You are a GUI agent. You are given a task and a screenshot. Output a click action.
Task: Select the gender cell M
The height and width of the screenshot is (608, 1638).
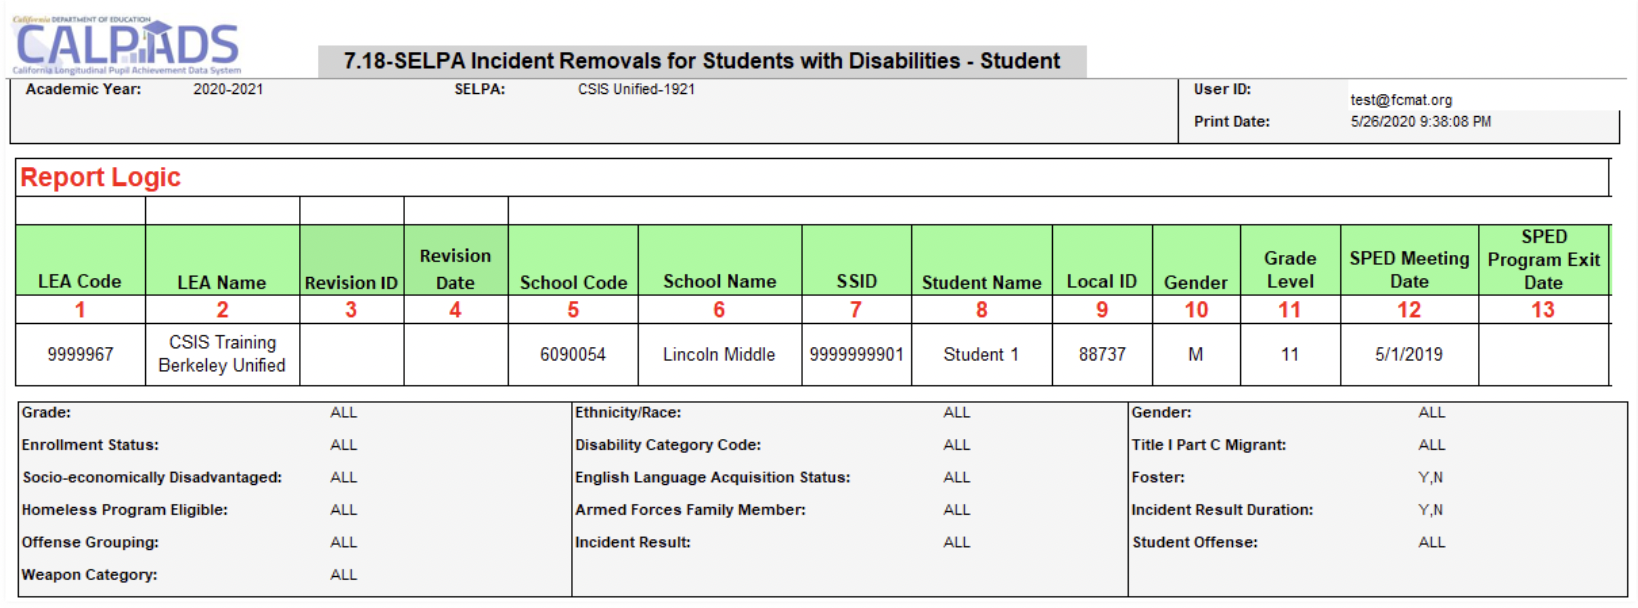click(1196, 354)
